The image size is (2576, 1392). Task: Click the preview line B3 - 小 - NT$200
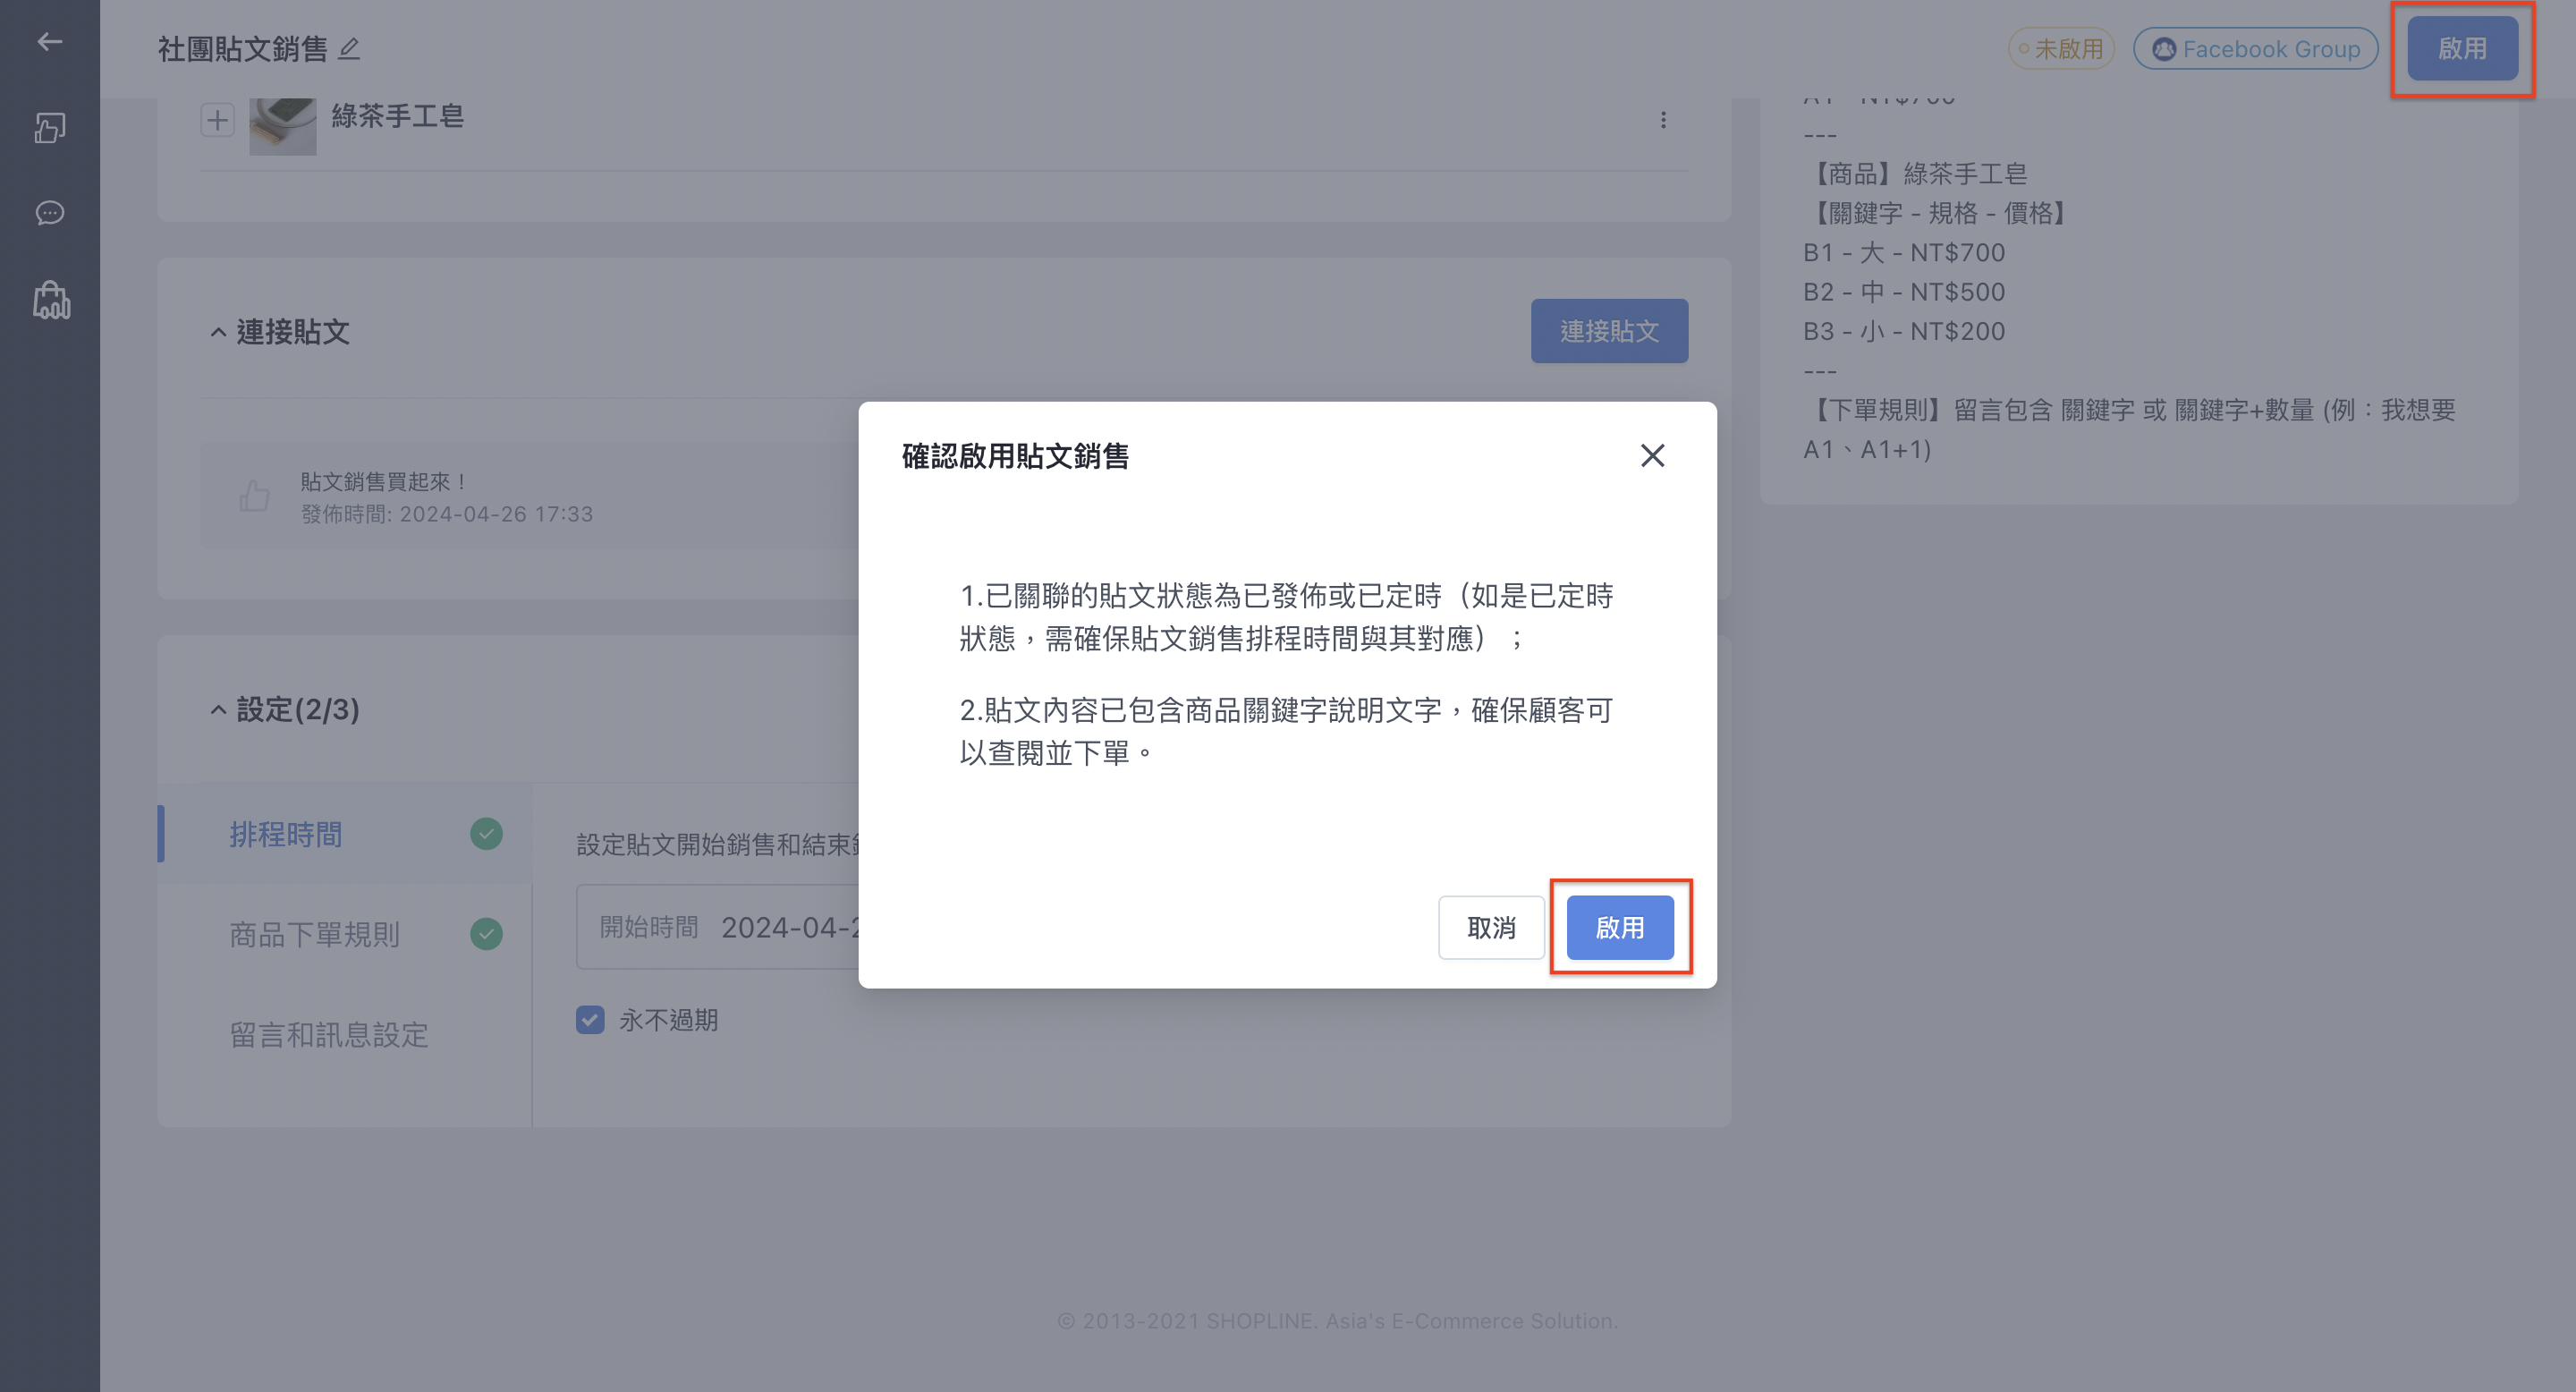point(1904,331)
